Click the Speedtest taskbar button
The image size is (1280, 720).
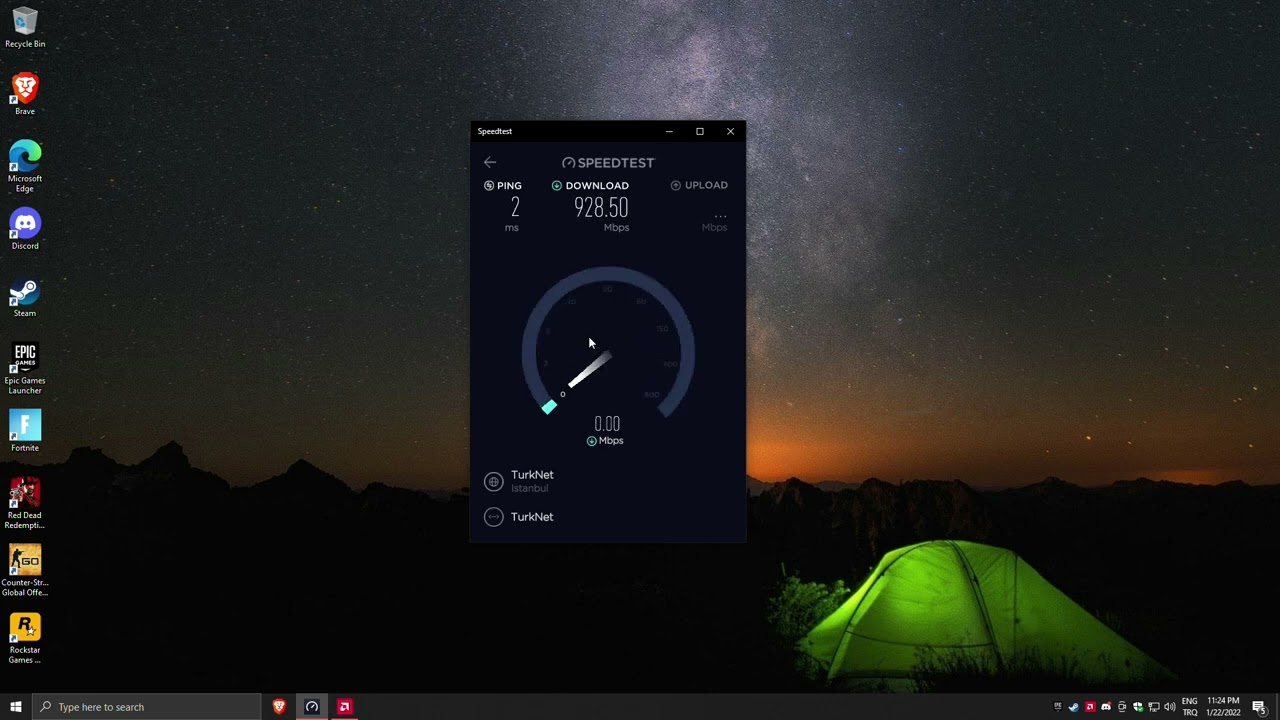312,707
